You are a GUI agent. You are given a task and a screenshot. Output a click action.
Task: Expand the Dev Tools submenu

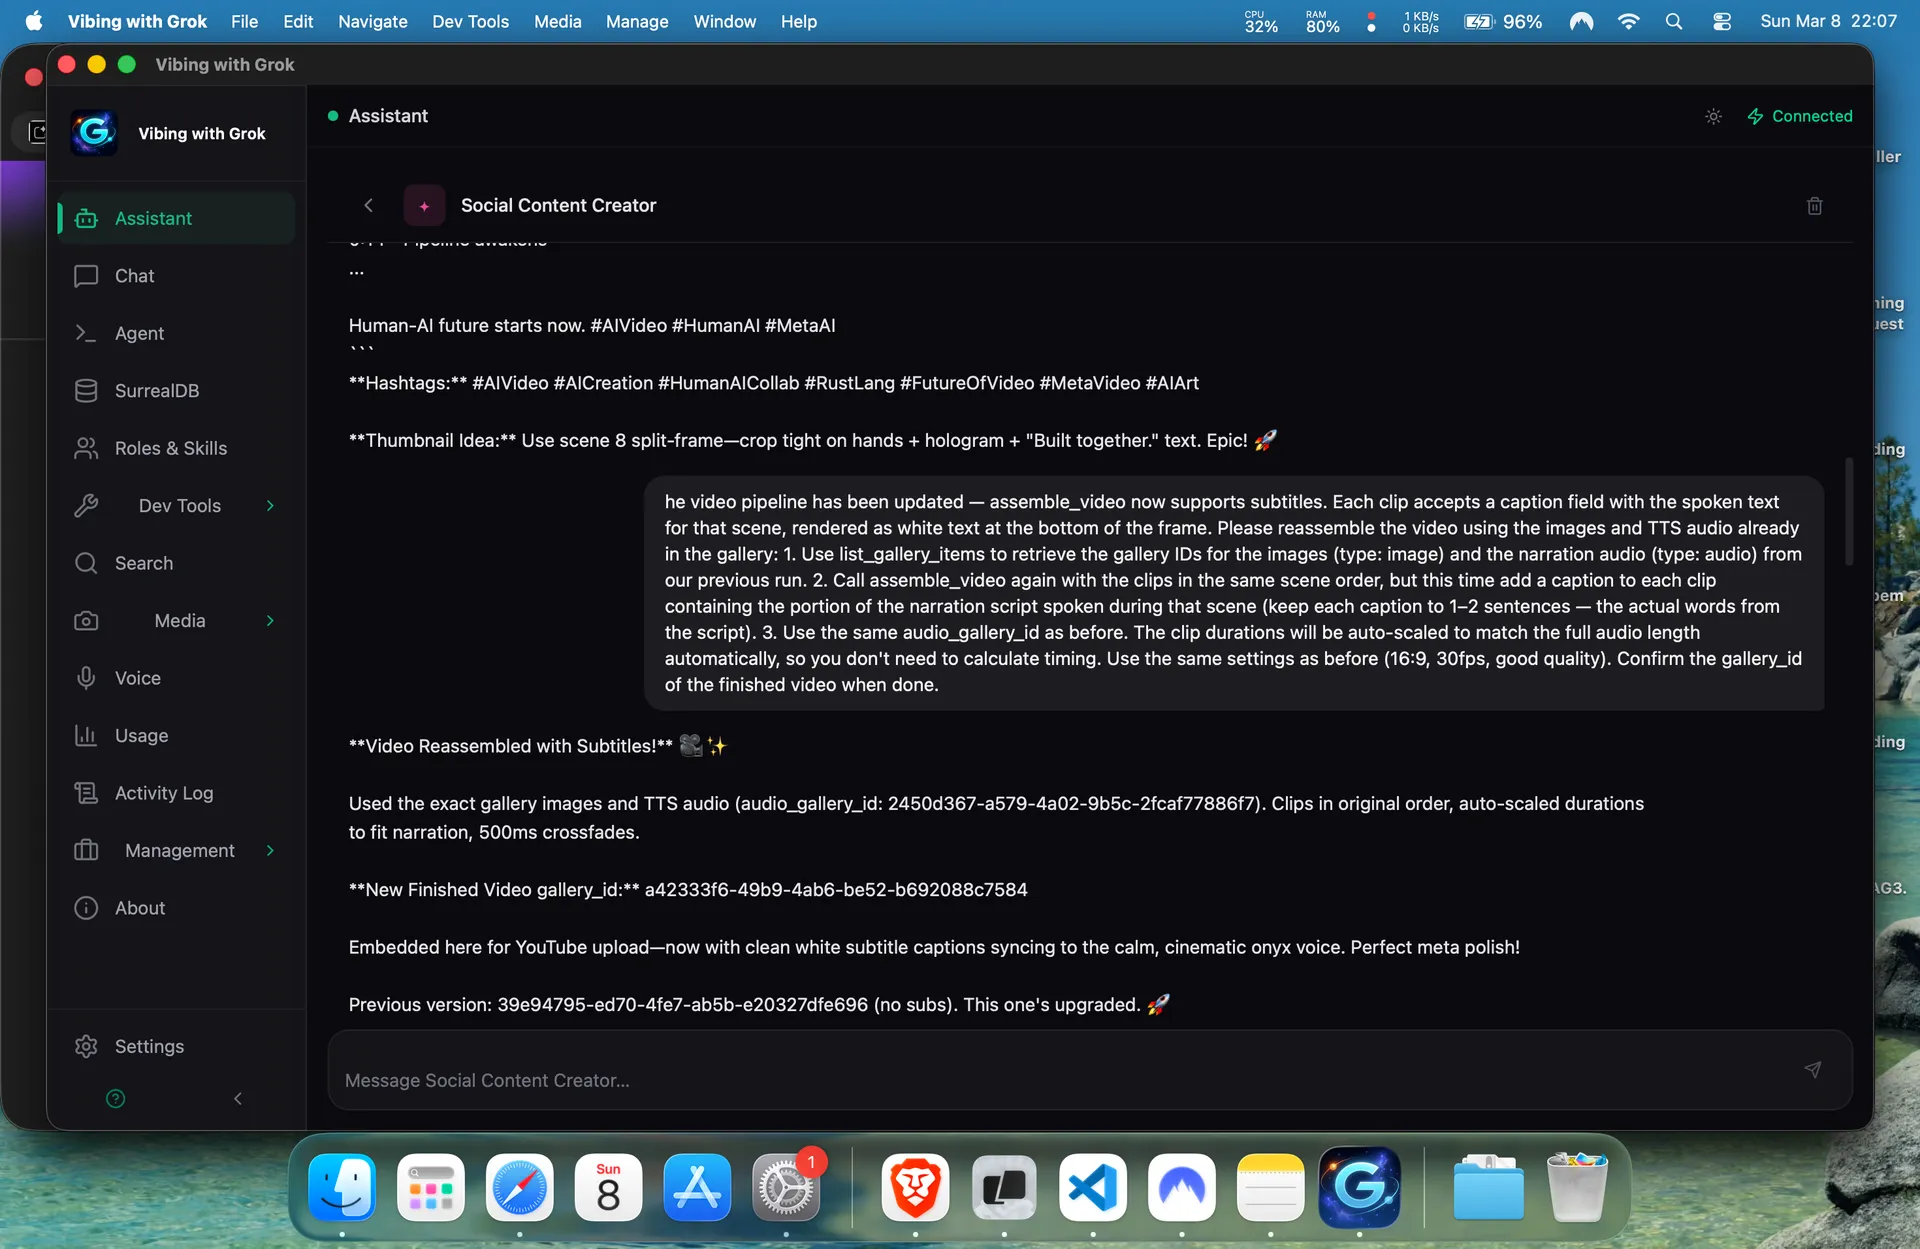point(269,505)
